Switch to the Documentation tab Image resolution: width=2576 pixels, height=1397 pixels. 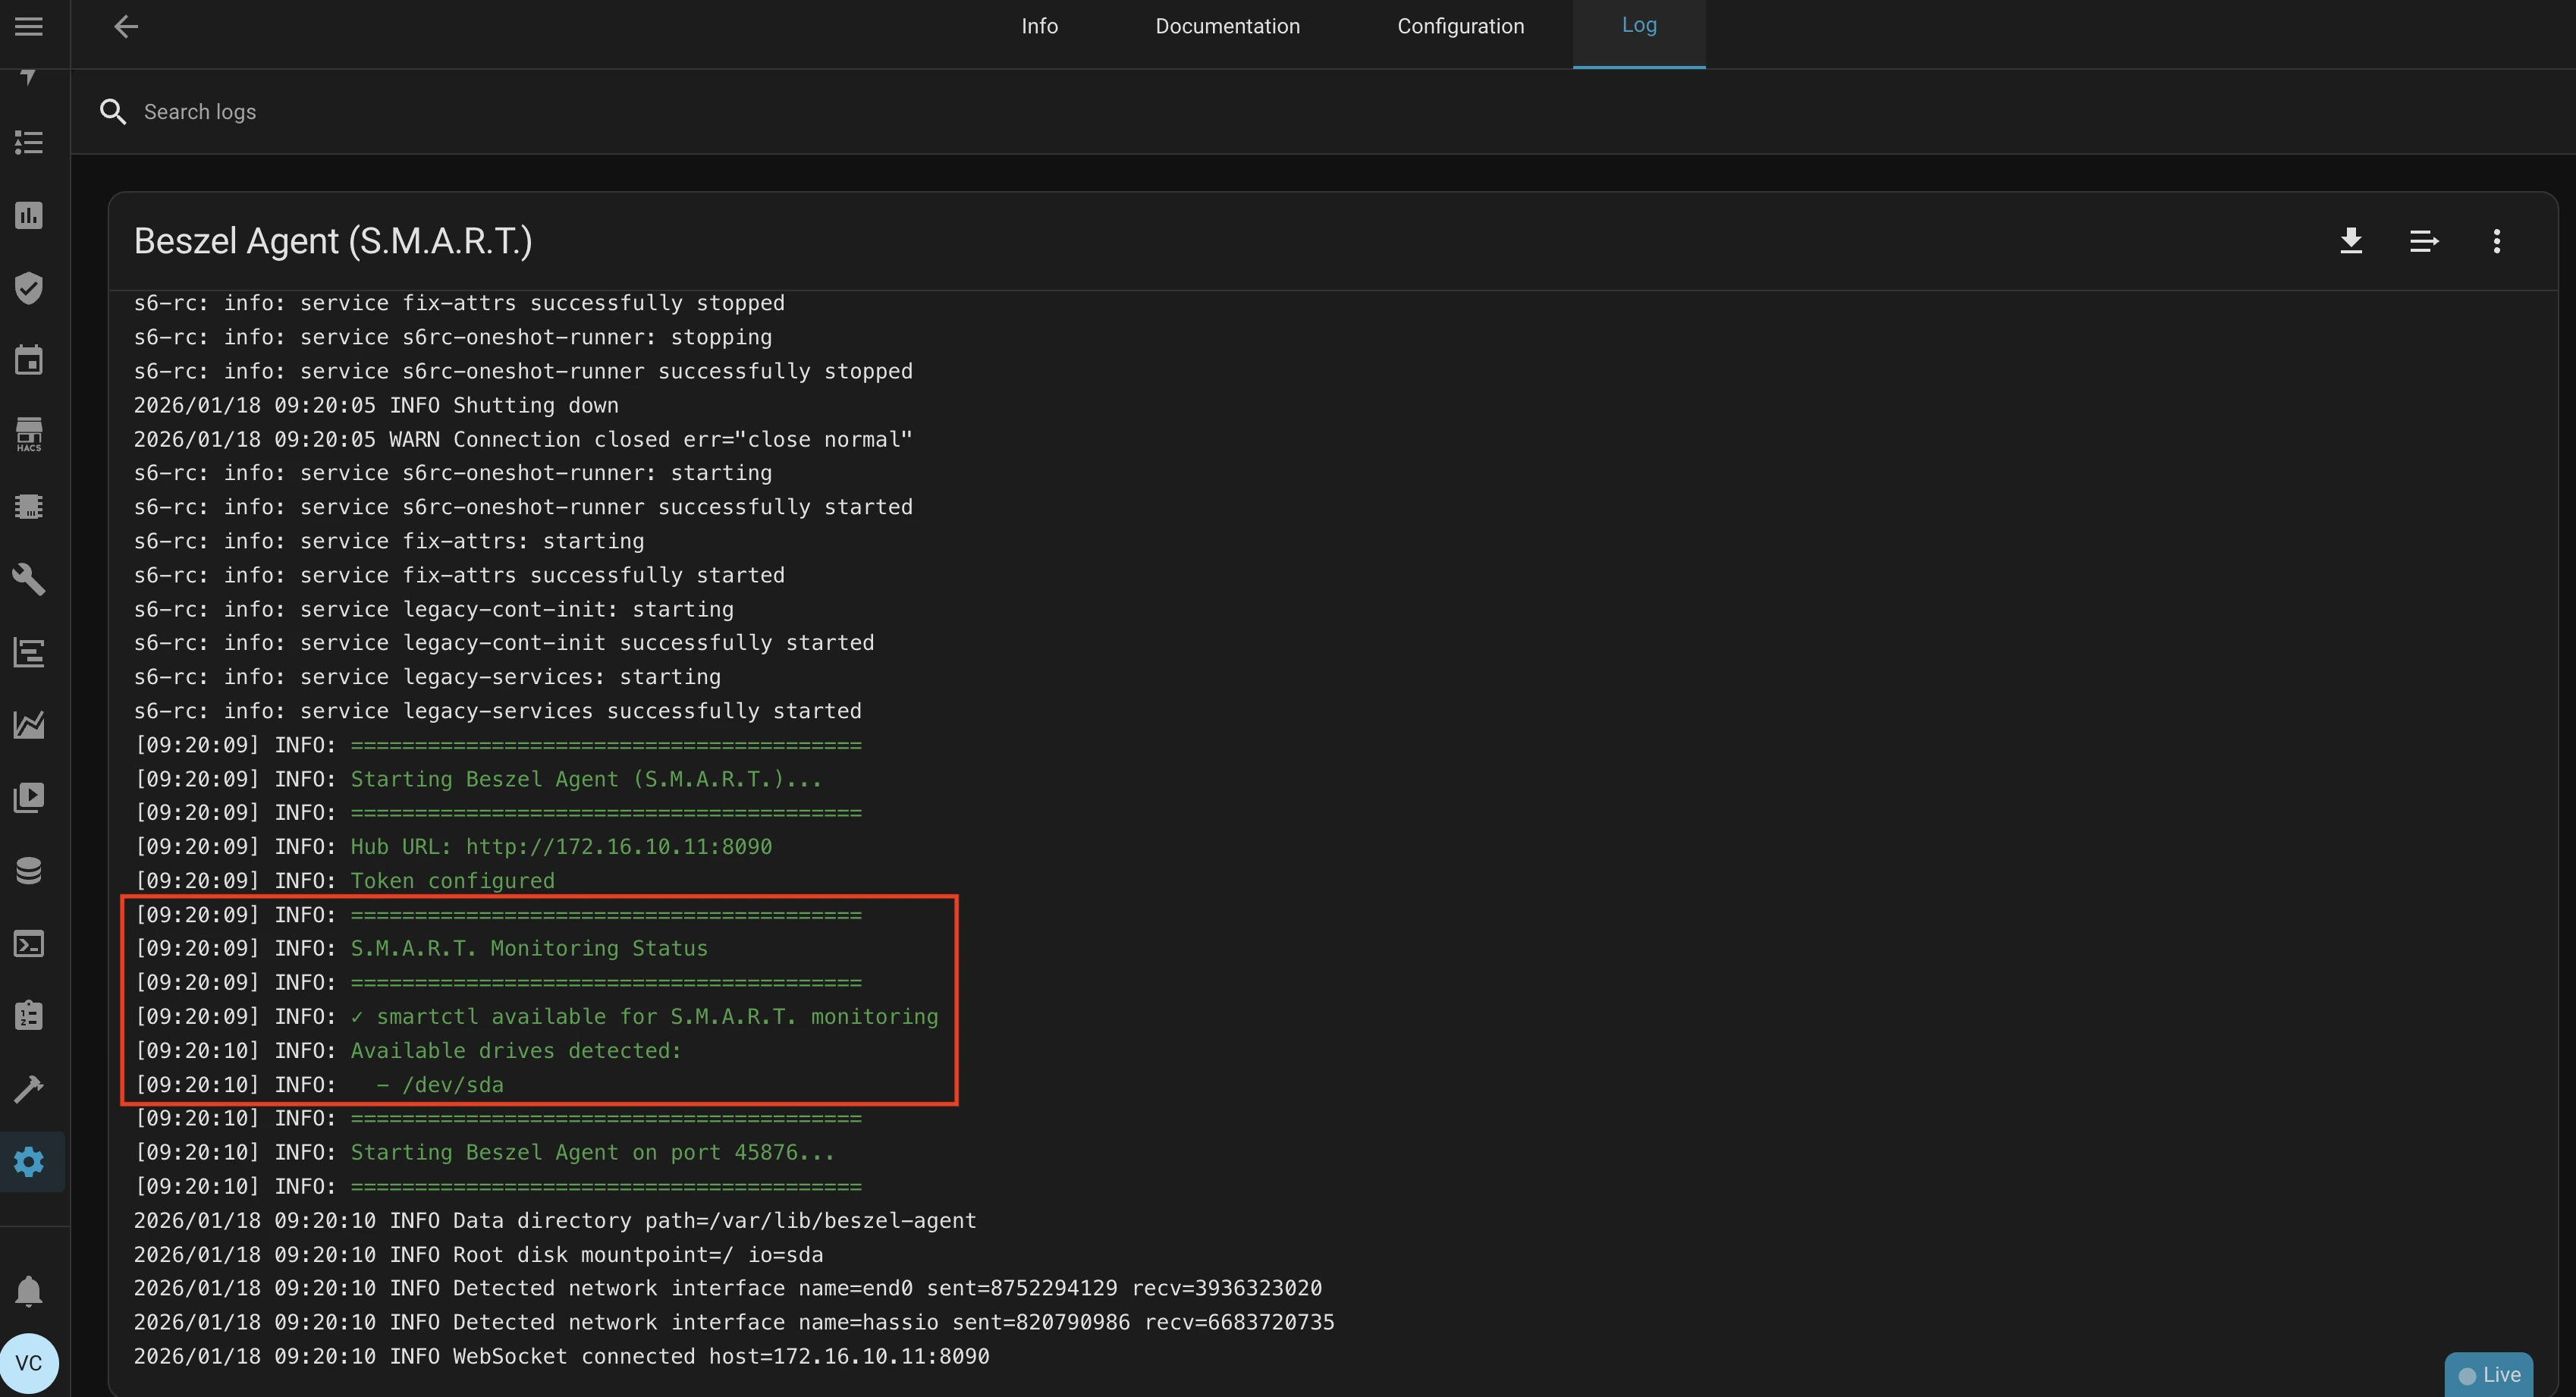[1227, 27]
